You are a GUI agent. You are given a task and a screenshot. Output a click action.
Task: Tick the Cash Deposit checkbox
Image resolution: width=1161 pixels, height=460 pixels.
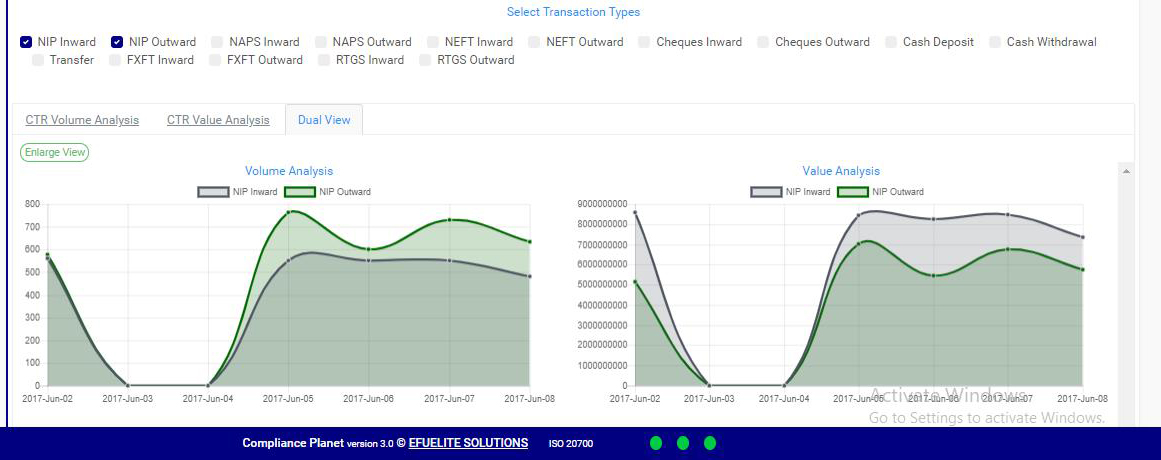coord(891,42)
